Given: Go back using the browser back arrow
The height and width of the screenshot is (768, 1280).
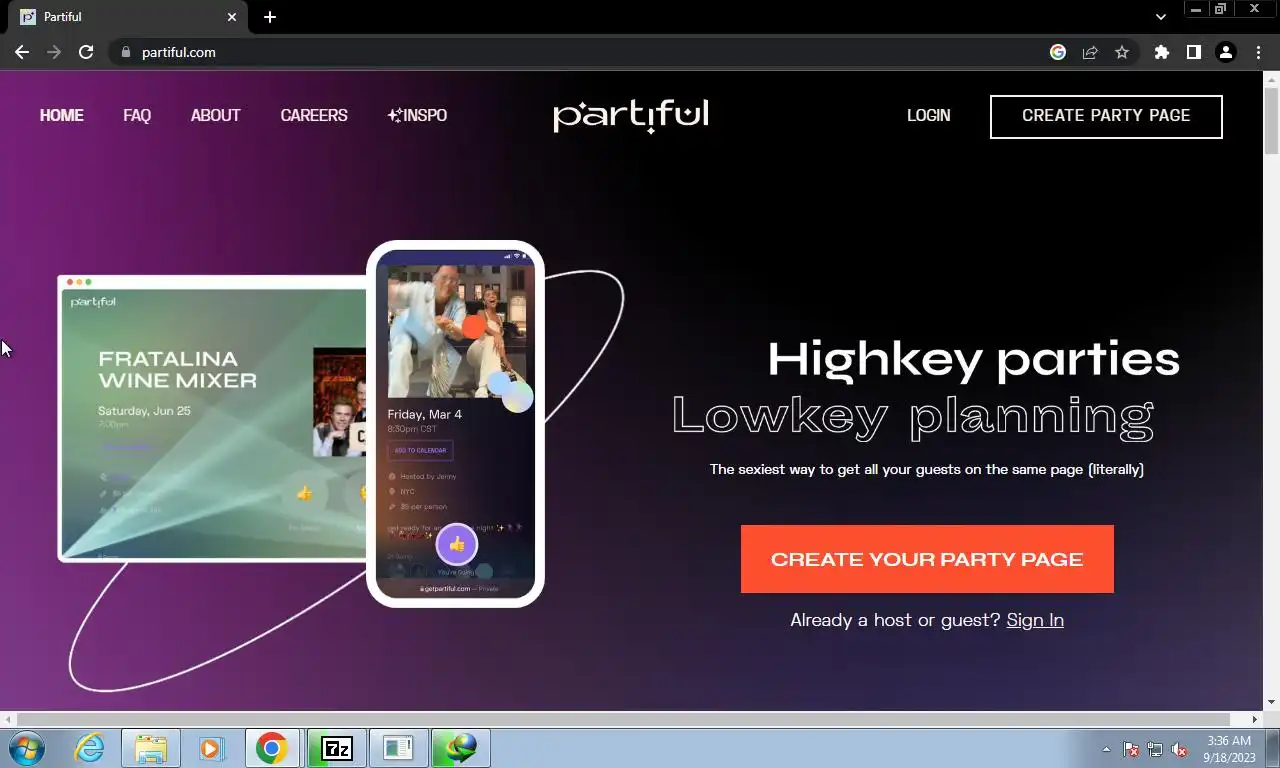Looking at the screenshot, I should coord(22,52).
